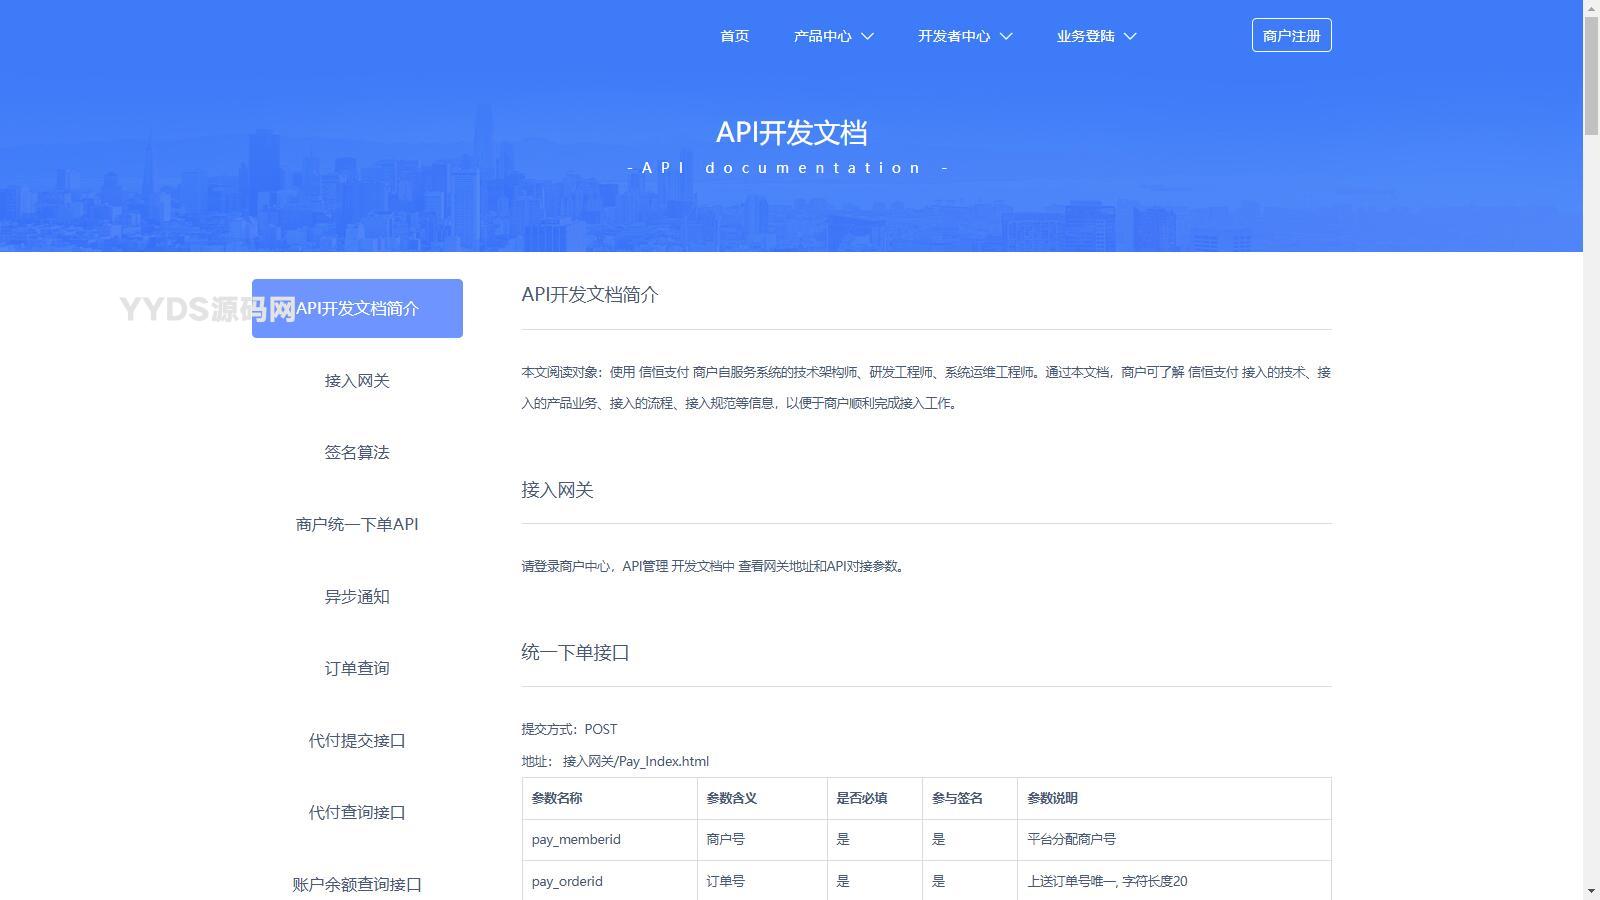The image size is (1600, 900).
Task: Click the 统一下单接口 heading
Action: point(574,651)
